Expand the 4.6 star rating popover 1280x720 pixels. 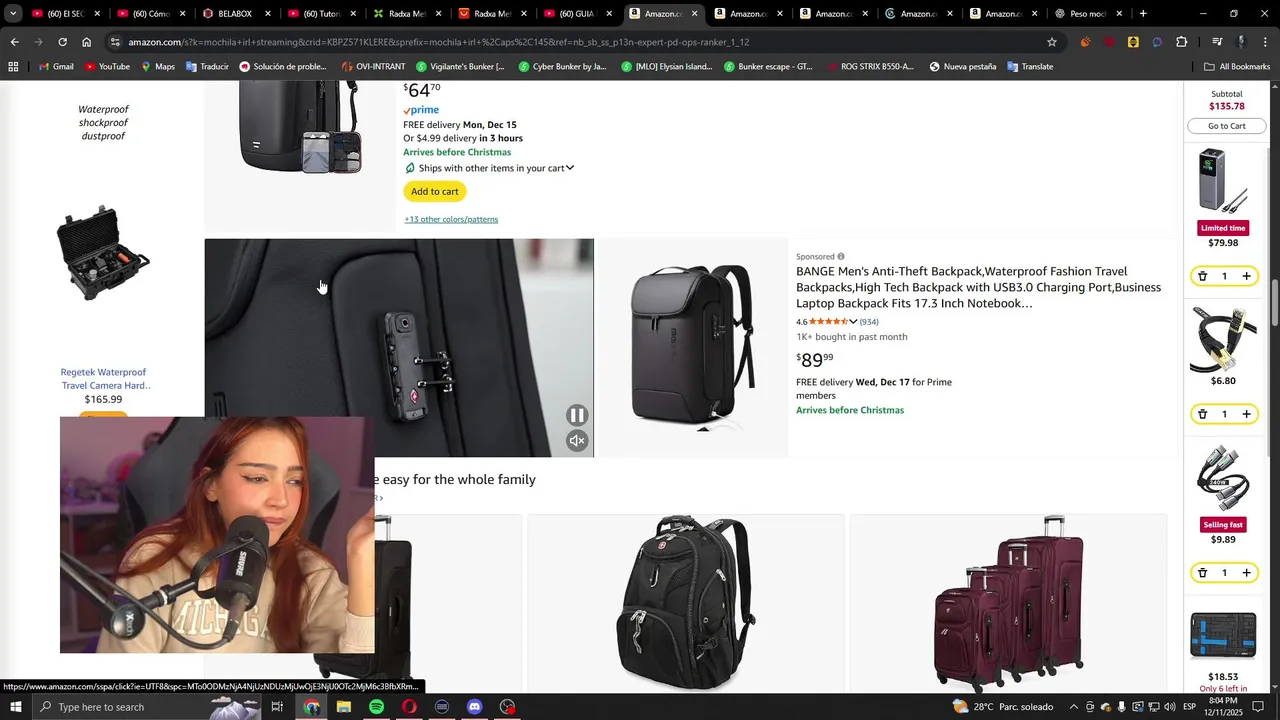[853, 322]
